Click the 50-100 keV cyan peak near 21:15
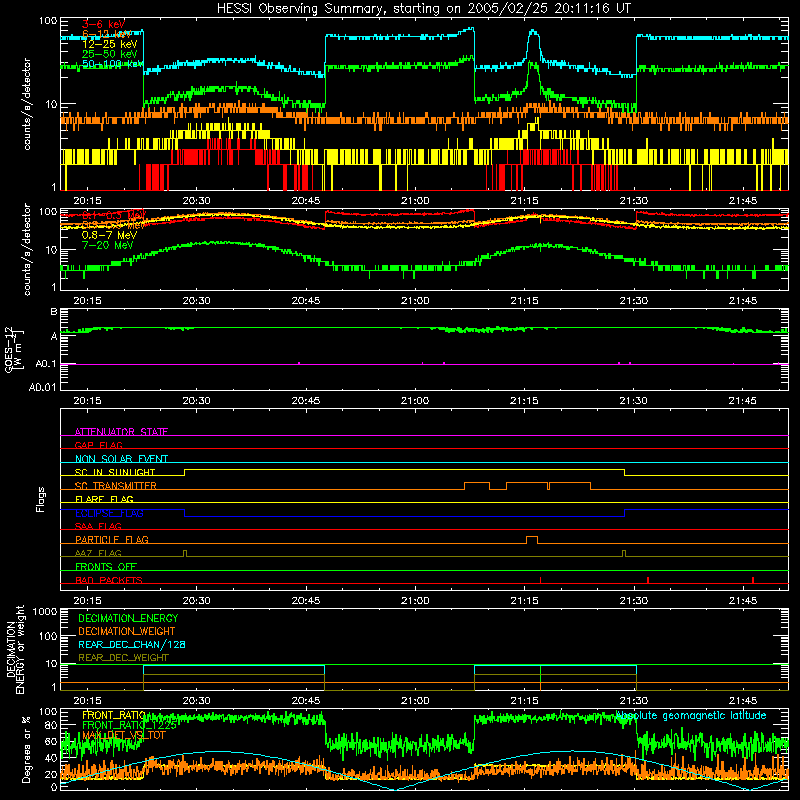800x800 pixels. click(x=534, y=34)
